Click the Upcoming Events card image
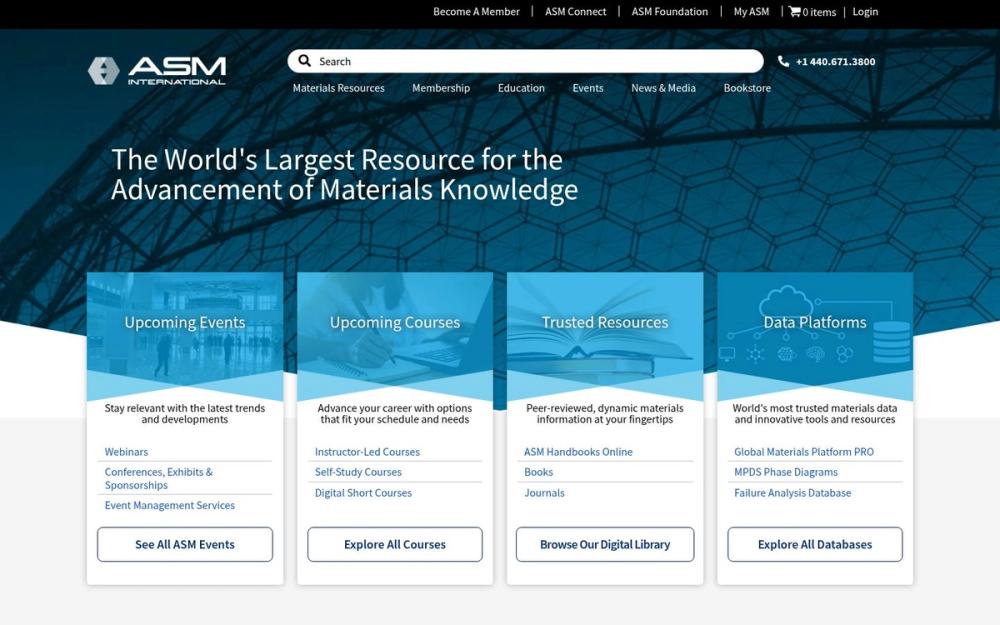This screenshot has width=1000, height=625. (185, 337)
